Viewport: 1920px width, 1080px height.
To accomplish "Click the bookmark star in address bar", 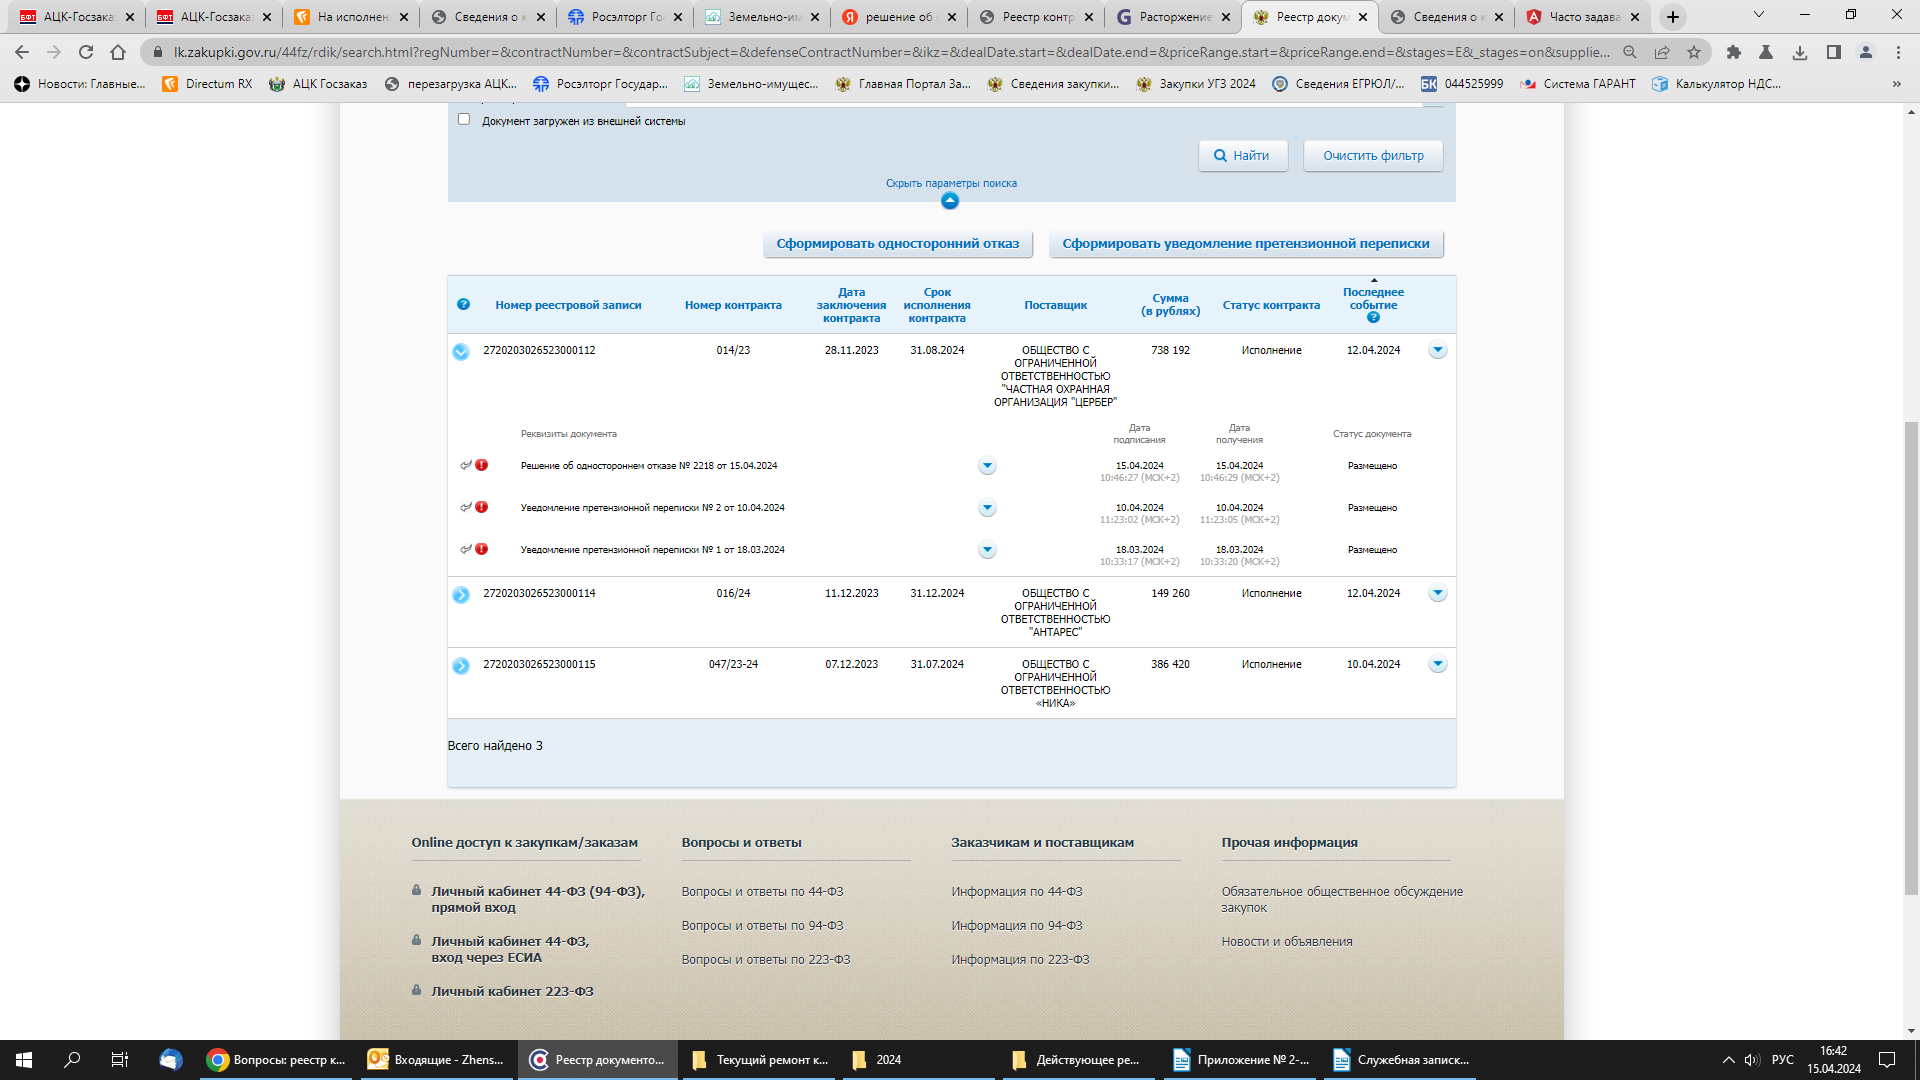I will 1694,52.
